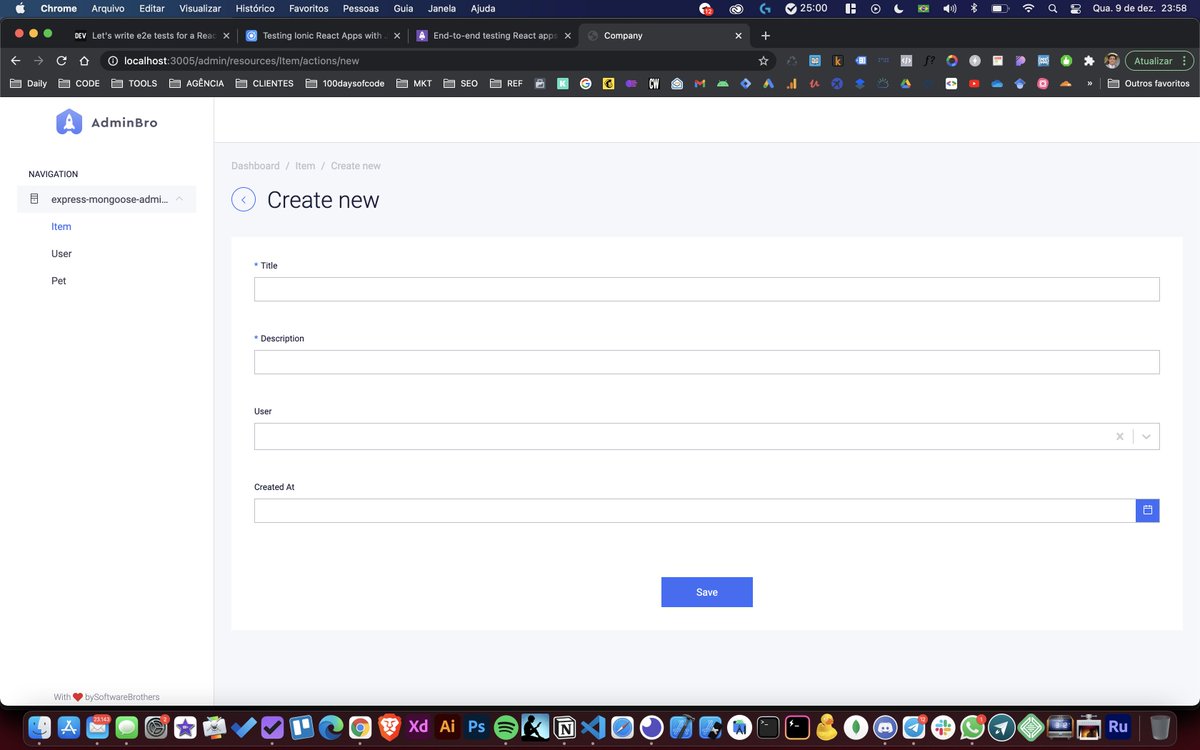The image size is (1200, 750).
Task: Open the SEO bookmarks folder
Action: pos(460,83)
